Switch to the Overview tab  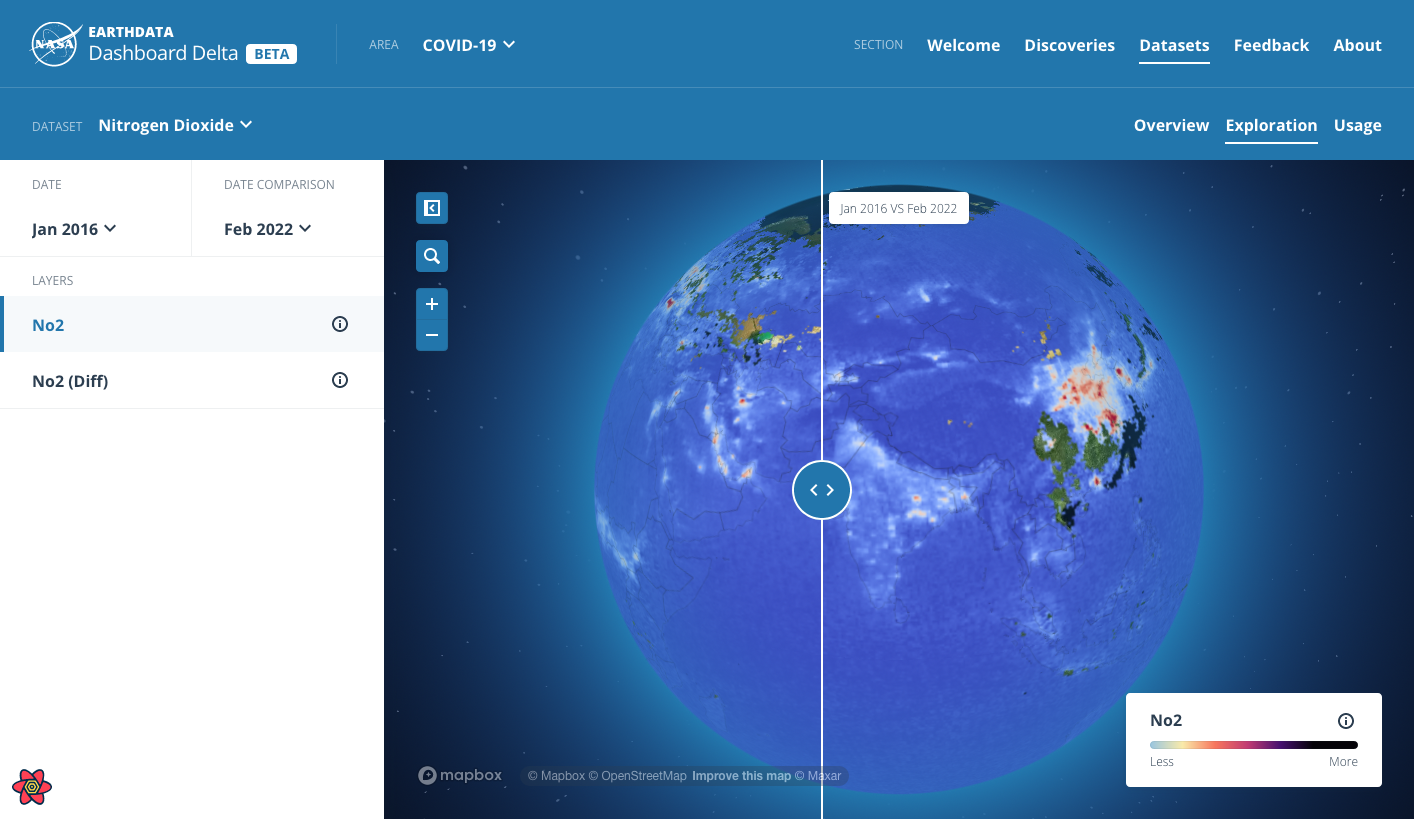(x=1171, y=125)
